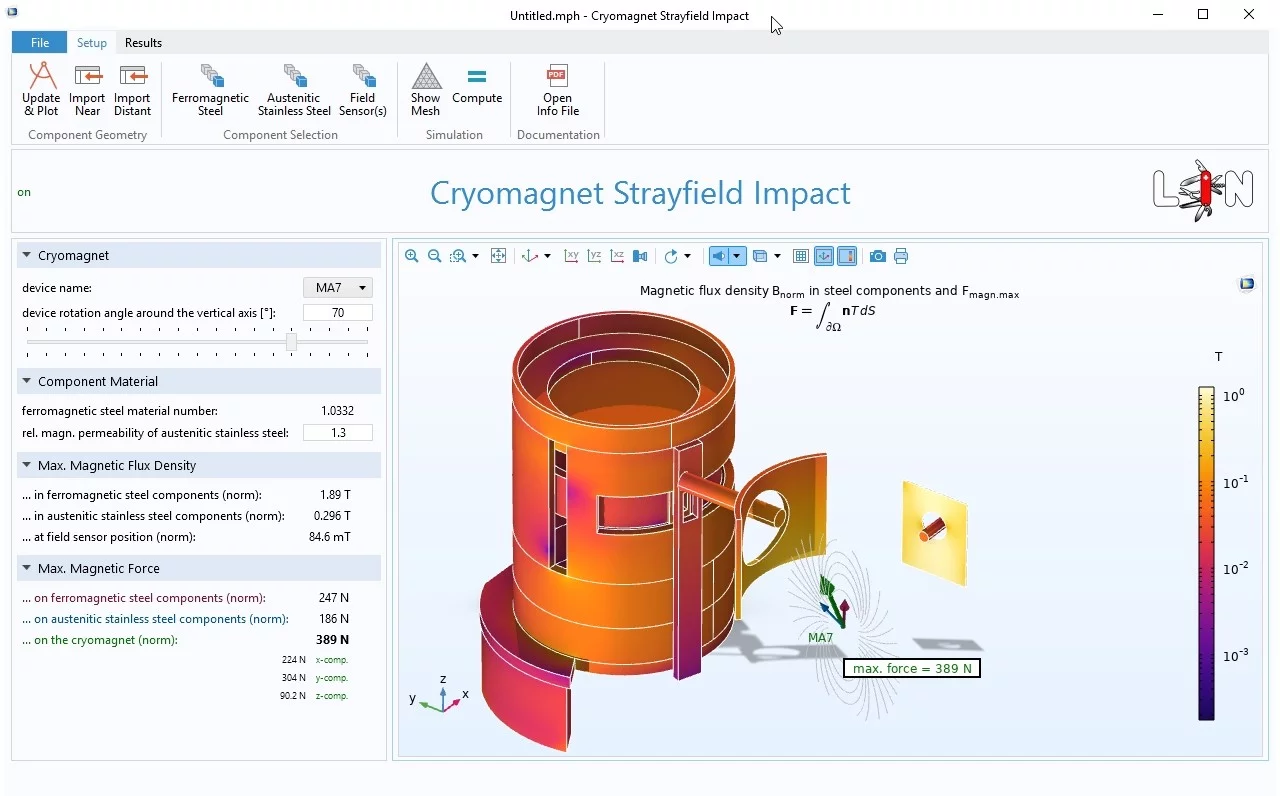Toggle the grid display in graphics toolbar

[x=800, y=256]
